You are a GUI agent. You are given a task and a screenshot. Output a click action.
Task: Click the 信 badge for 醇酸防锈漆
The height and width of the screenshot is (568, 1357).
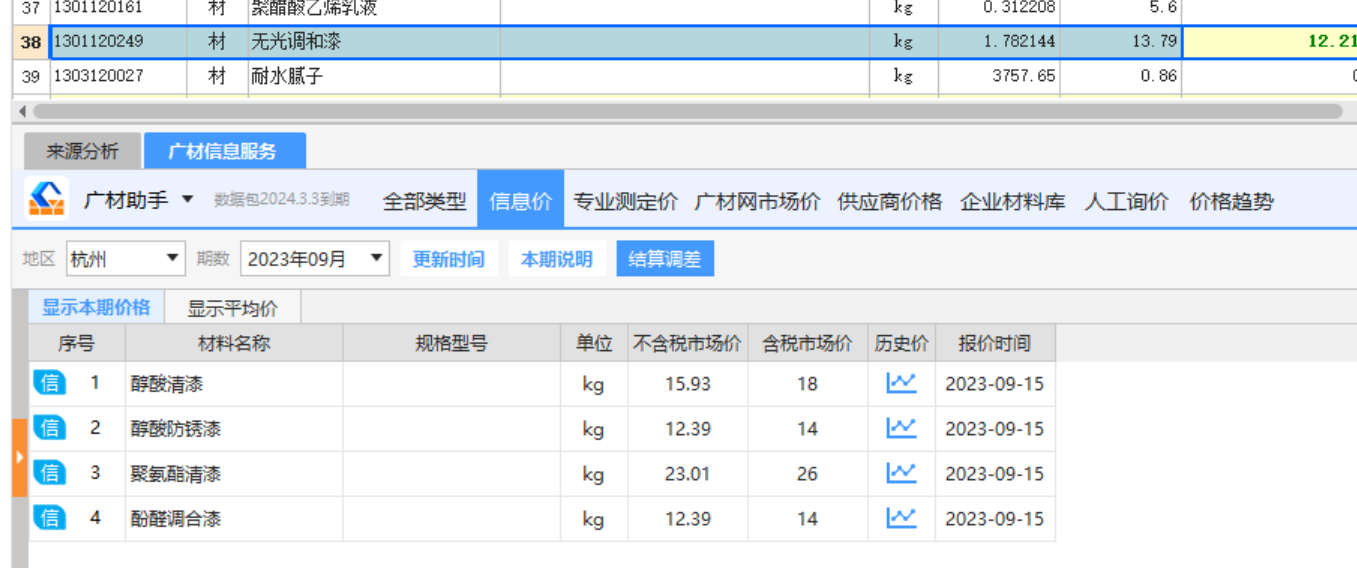pyautogui.click(x=49, y=428)
